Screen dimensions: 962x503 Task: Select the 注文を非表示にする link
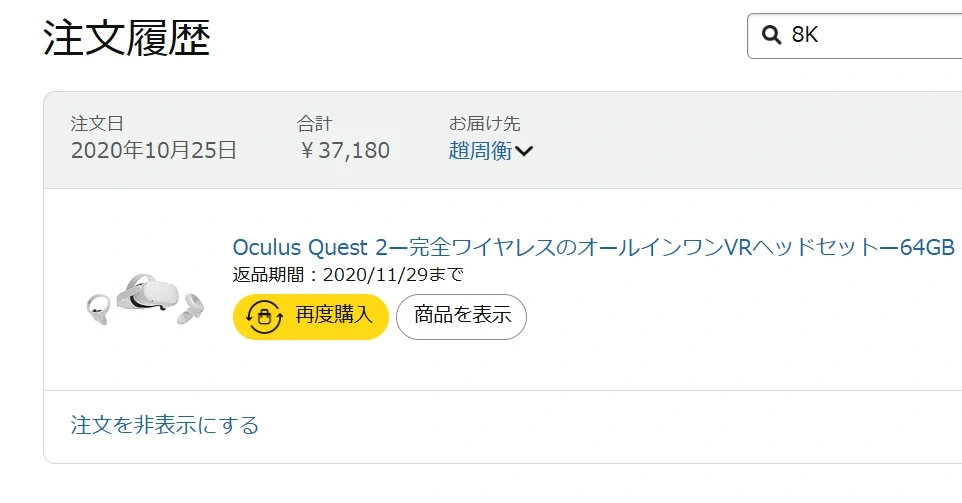point(165,425)
